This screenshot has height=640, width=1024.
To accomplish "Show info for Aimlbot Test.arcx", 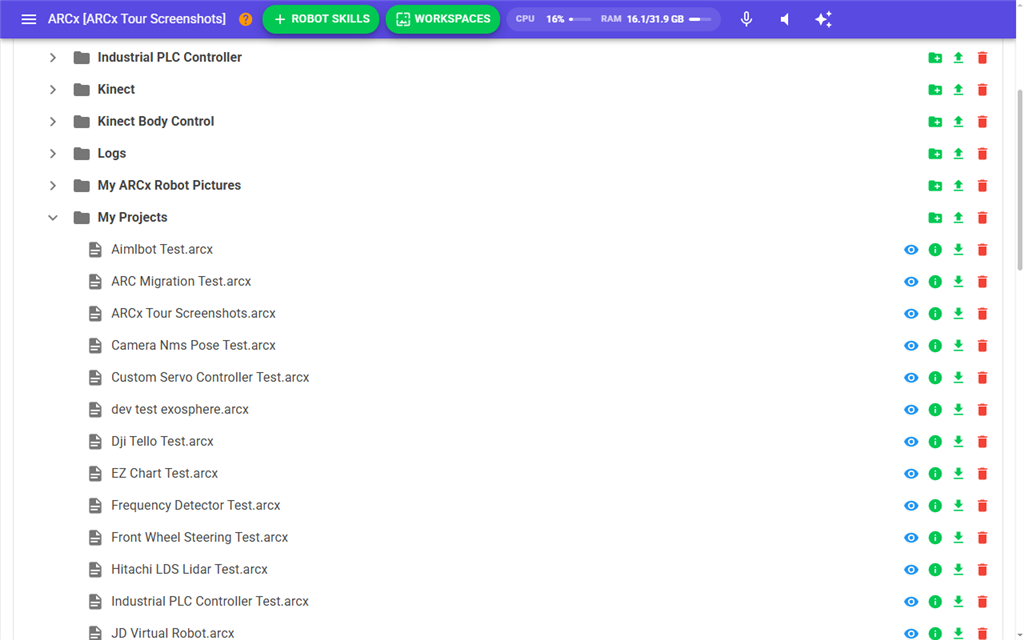I will tap(935, 249).
